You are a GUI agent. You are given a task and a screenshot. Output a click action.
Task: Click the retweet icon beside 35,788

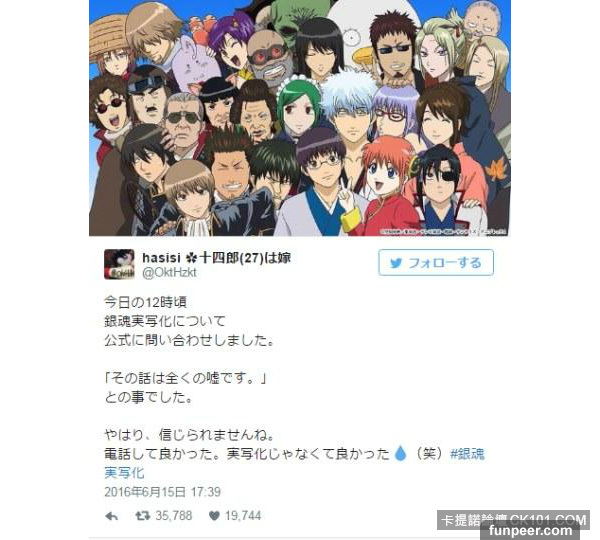pos(142,516)
